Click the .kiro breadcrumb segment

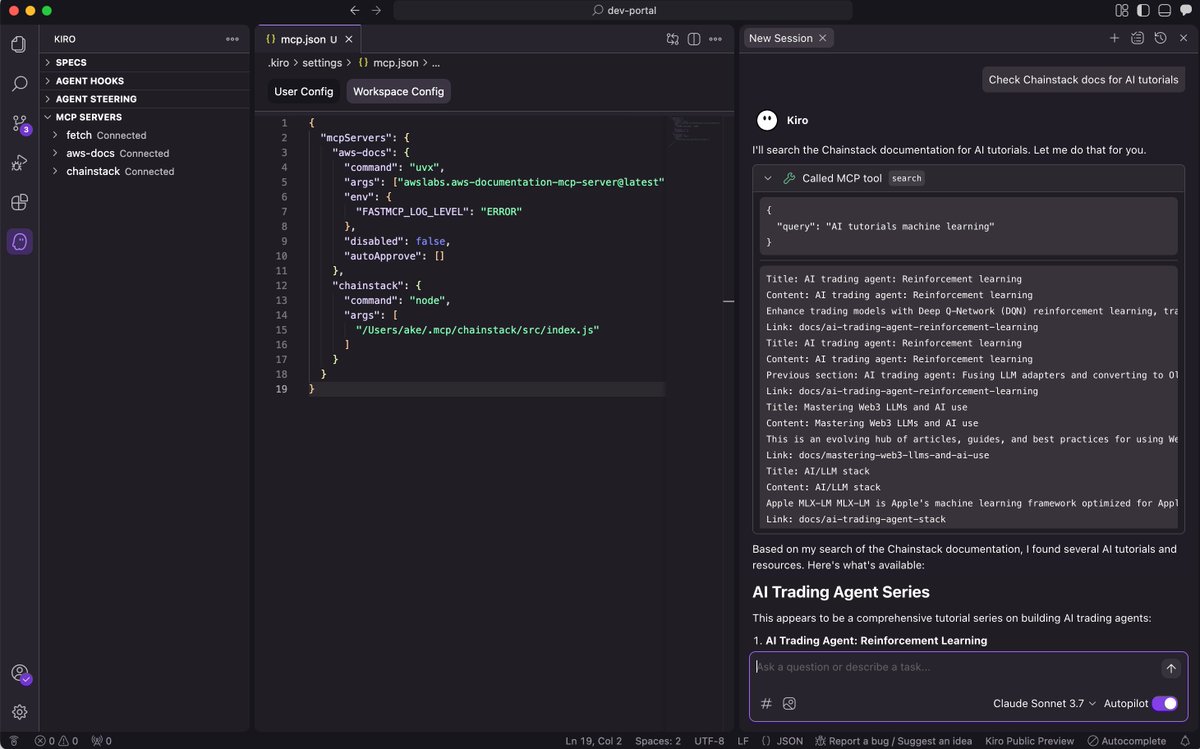279,62
